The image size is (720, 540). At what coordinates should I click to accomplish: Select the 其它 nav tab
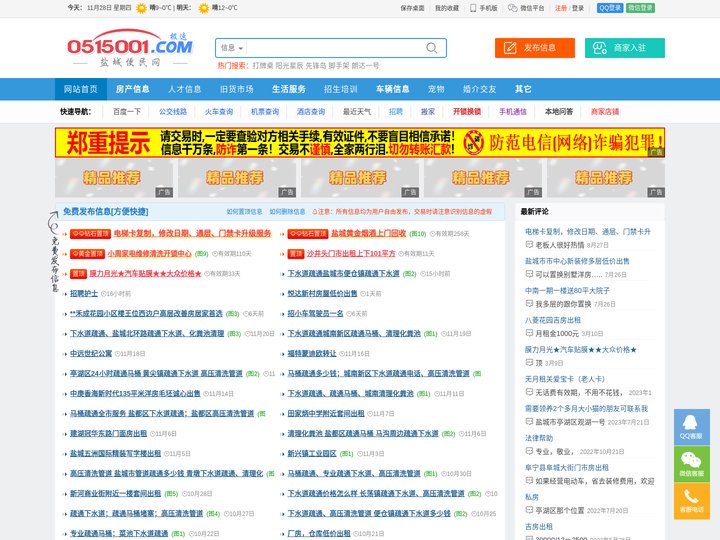tap(523, 89)
